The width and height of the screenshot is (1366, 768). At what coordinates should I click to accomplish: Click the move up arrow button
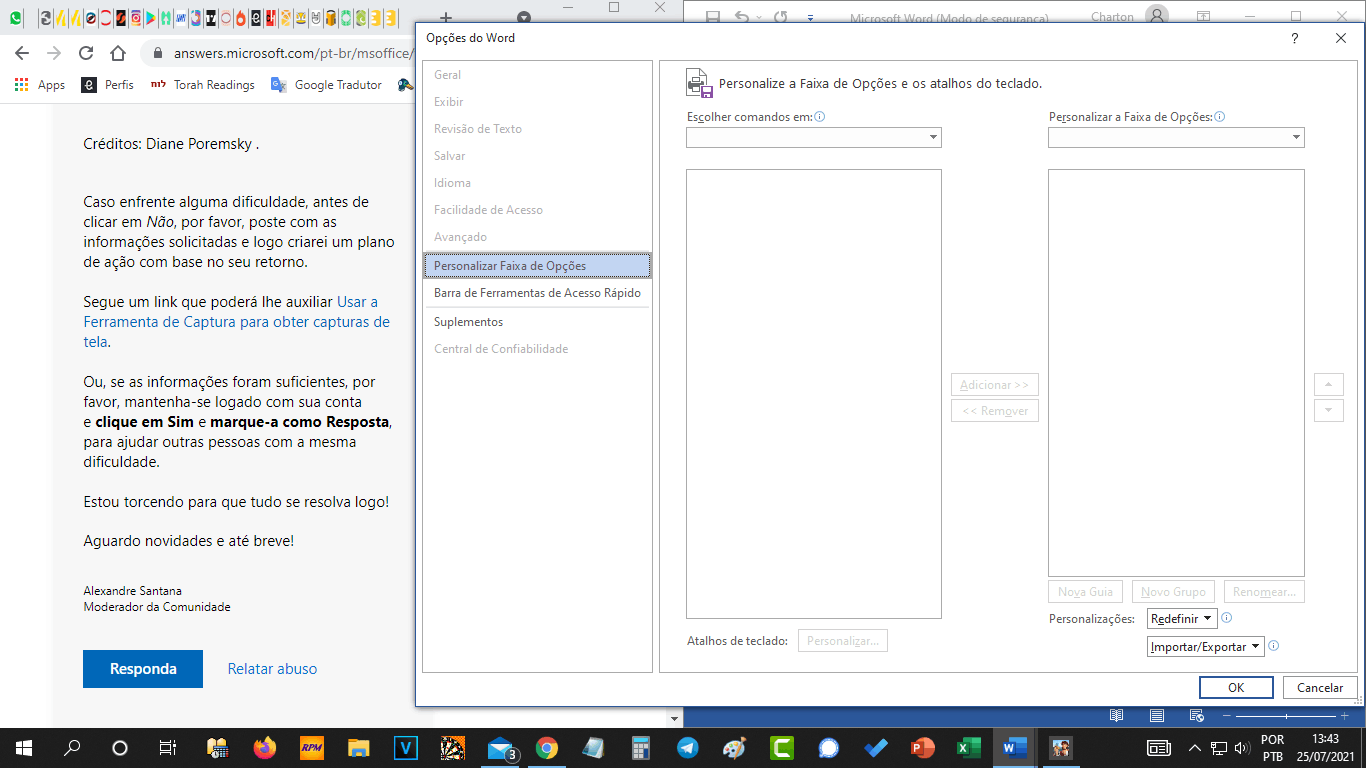(x=1328, y=385)
